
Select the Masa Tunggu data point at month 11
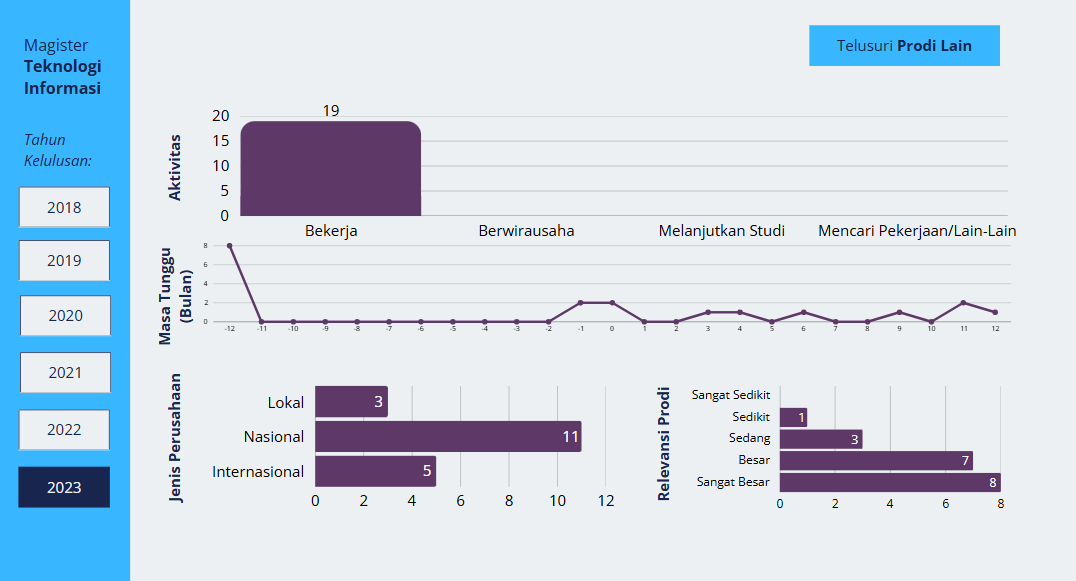click(963, 303)
